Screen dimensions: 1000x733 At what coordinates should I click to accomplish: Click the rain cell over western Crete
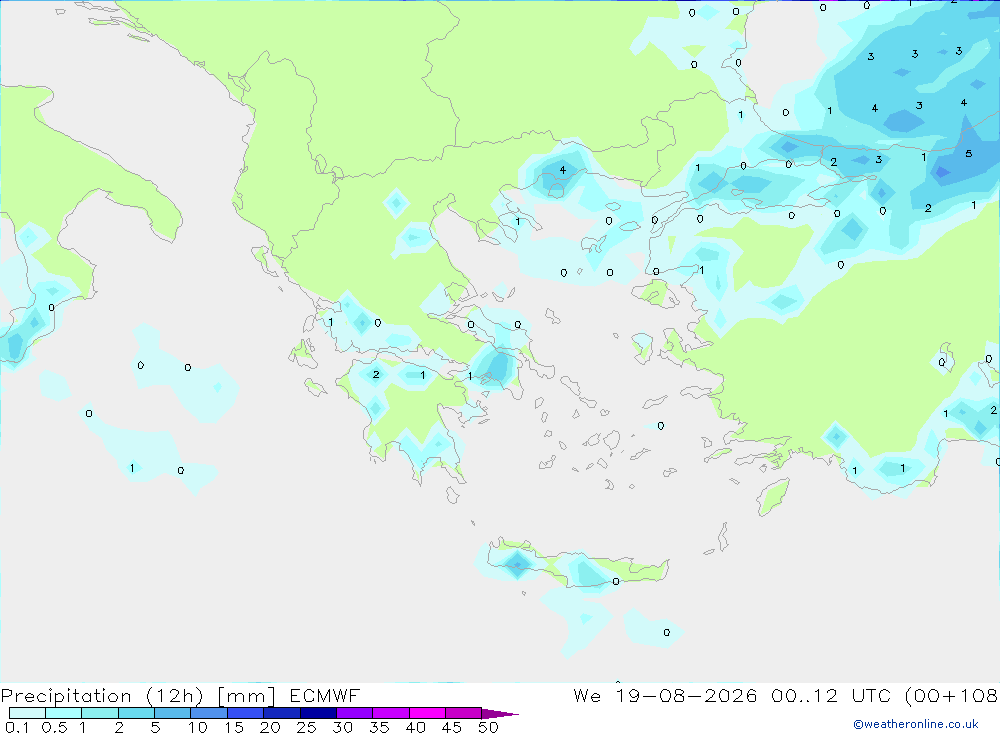pyautogui.click(x=517, y=563)
